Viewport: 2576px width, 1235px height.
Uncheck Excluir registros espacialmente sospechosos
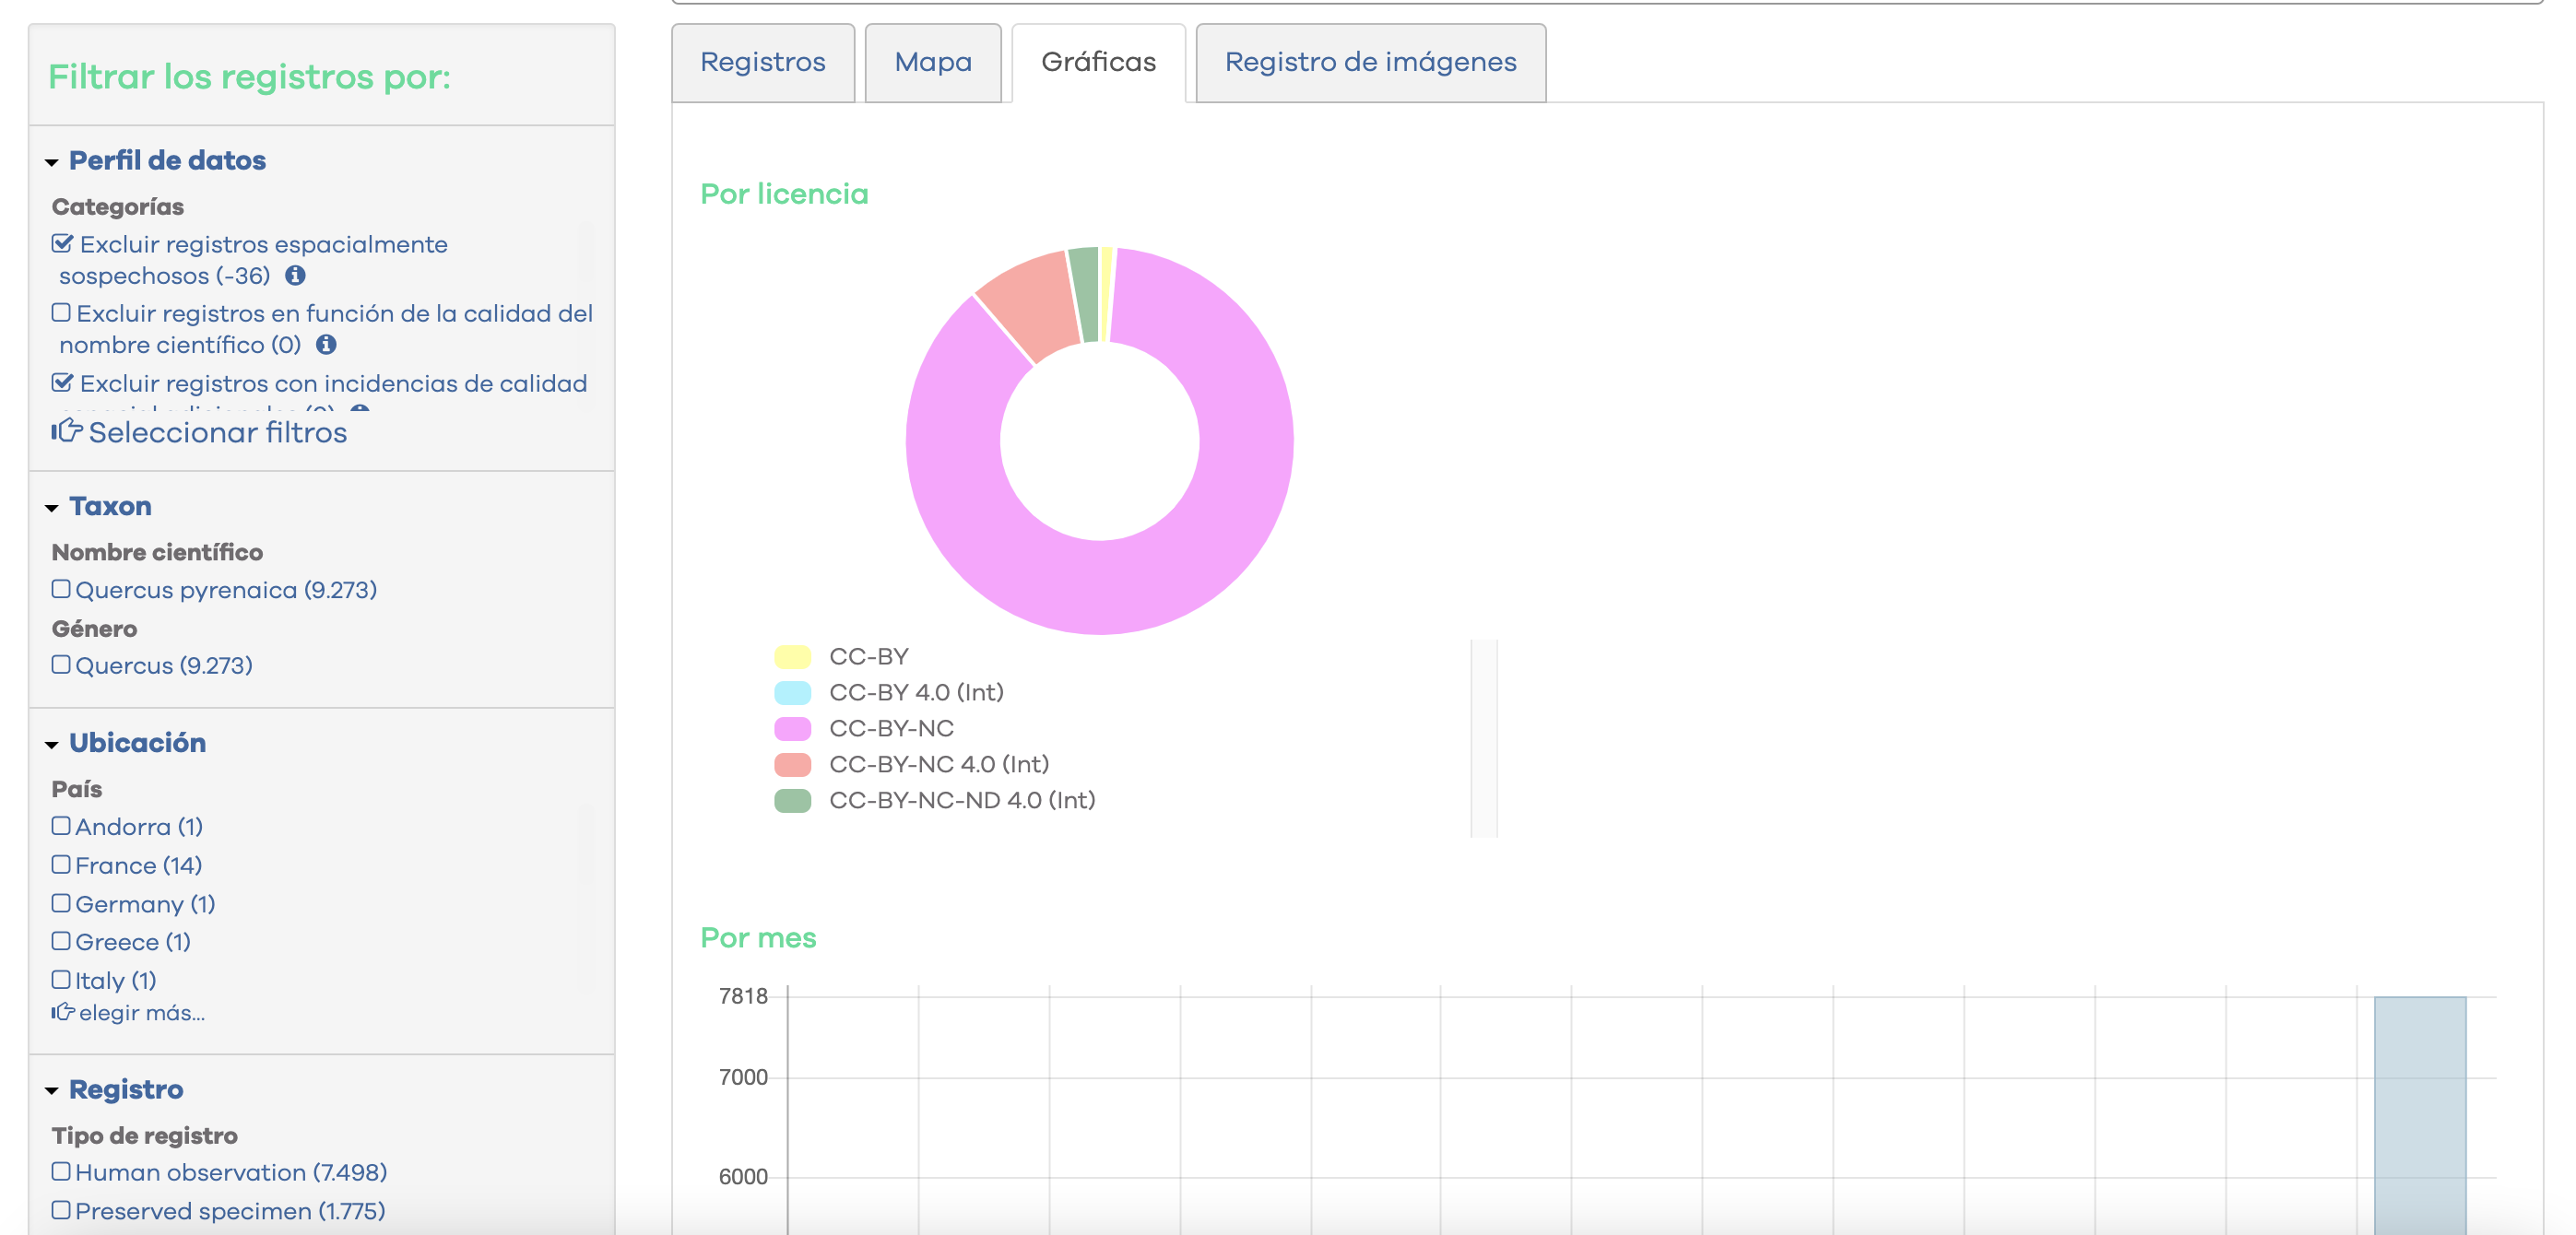62,244
